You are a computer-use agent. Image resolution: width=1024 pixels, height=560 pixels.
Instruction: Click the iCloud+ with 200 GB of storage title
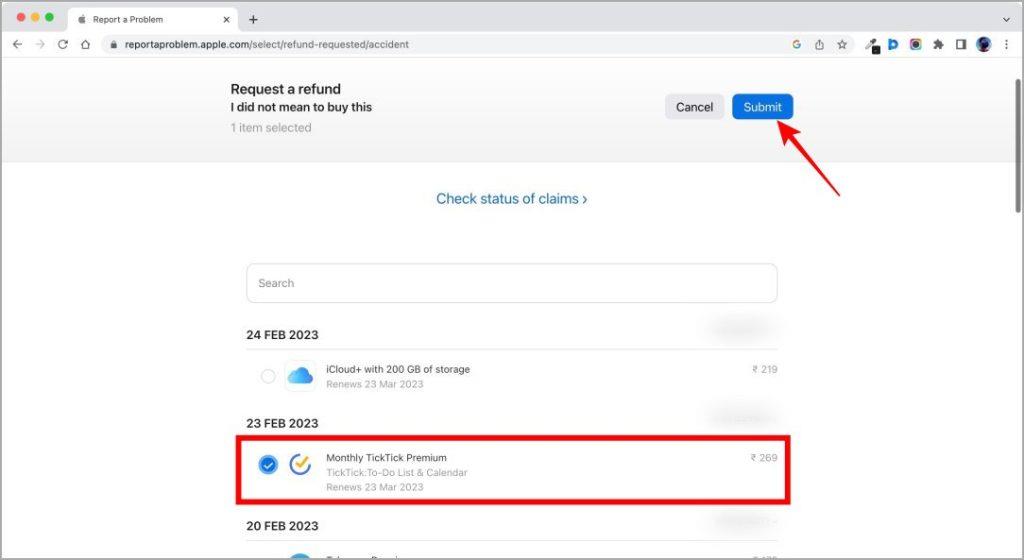[398, 369]
